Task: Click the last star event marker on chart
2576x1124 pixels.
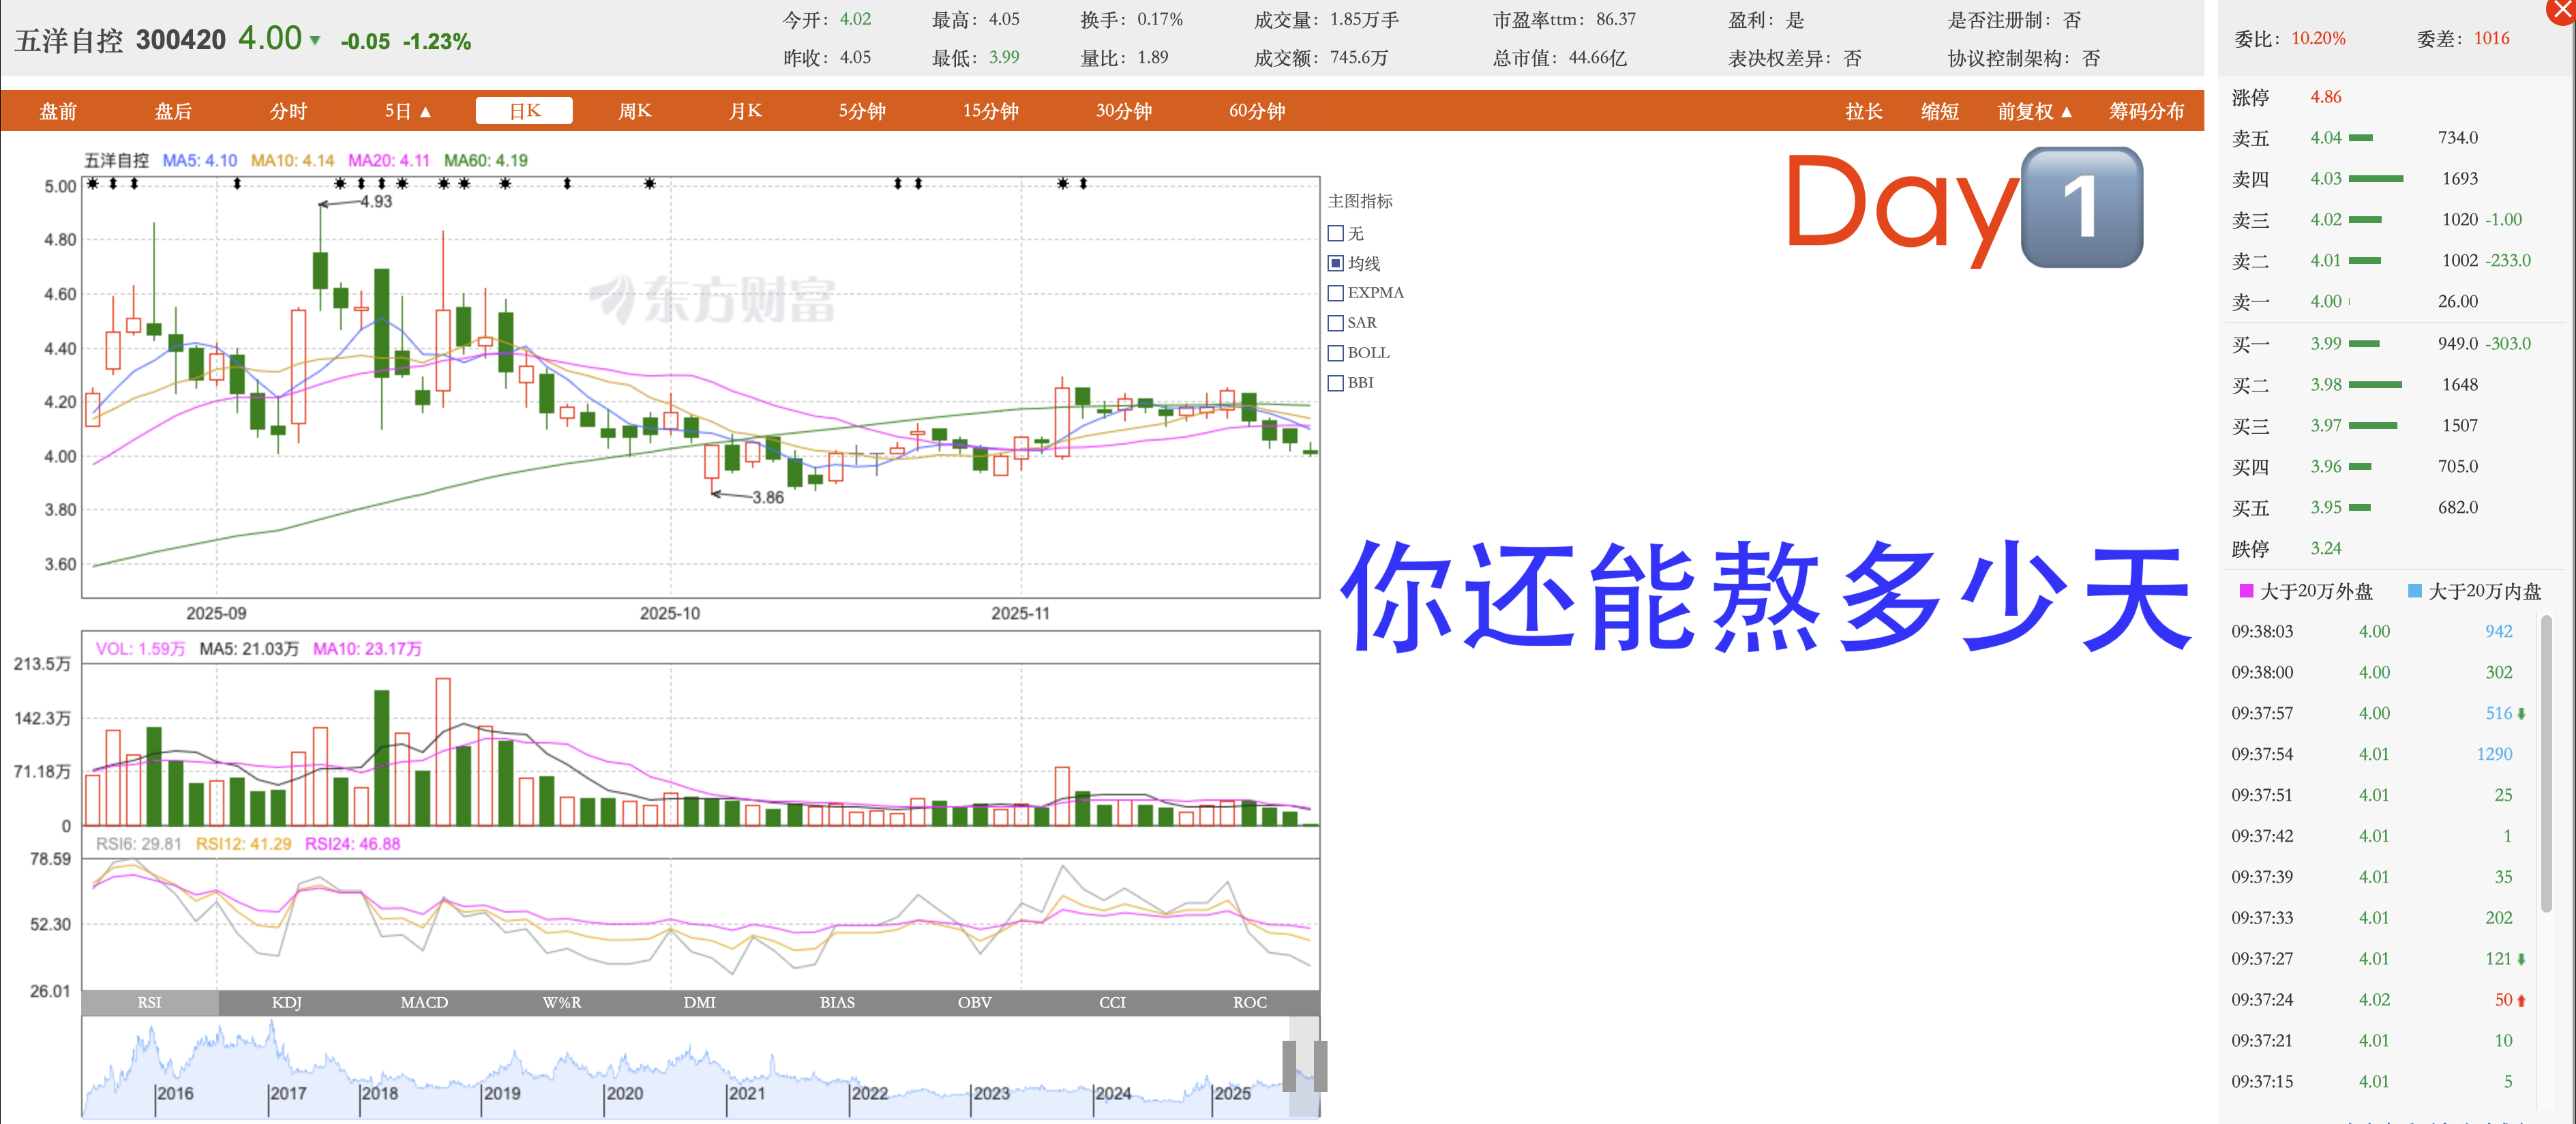Action: coord(1062,184)
